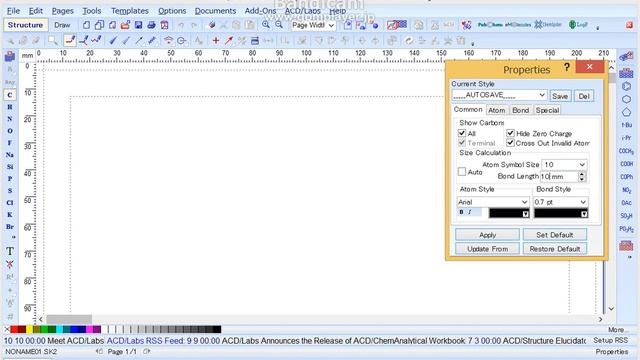The image size is (640, 360).
Task: Toggle the Show Carbons All checkbox
Action: pyautogui.click(x=462, y=133)
